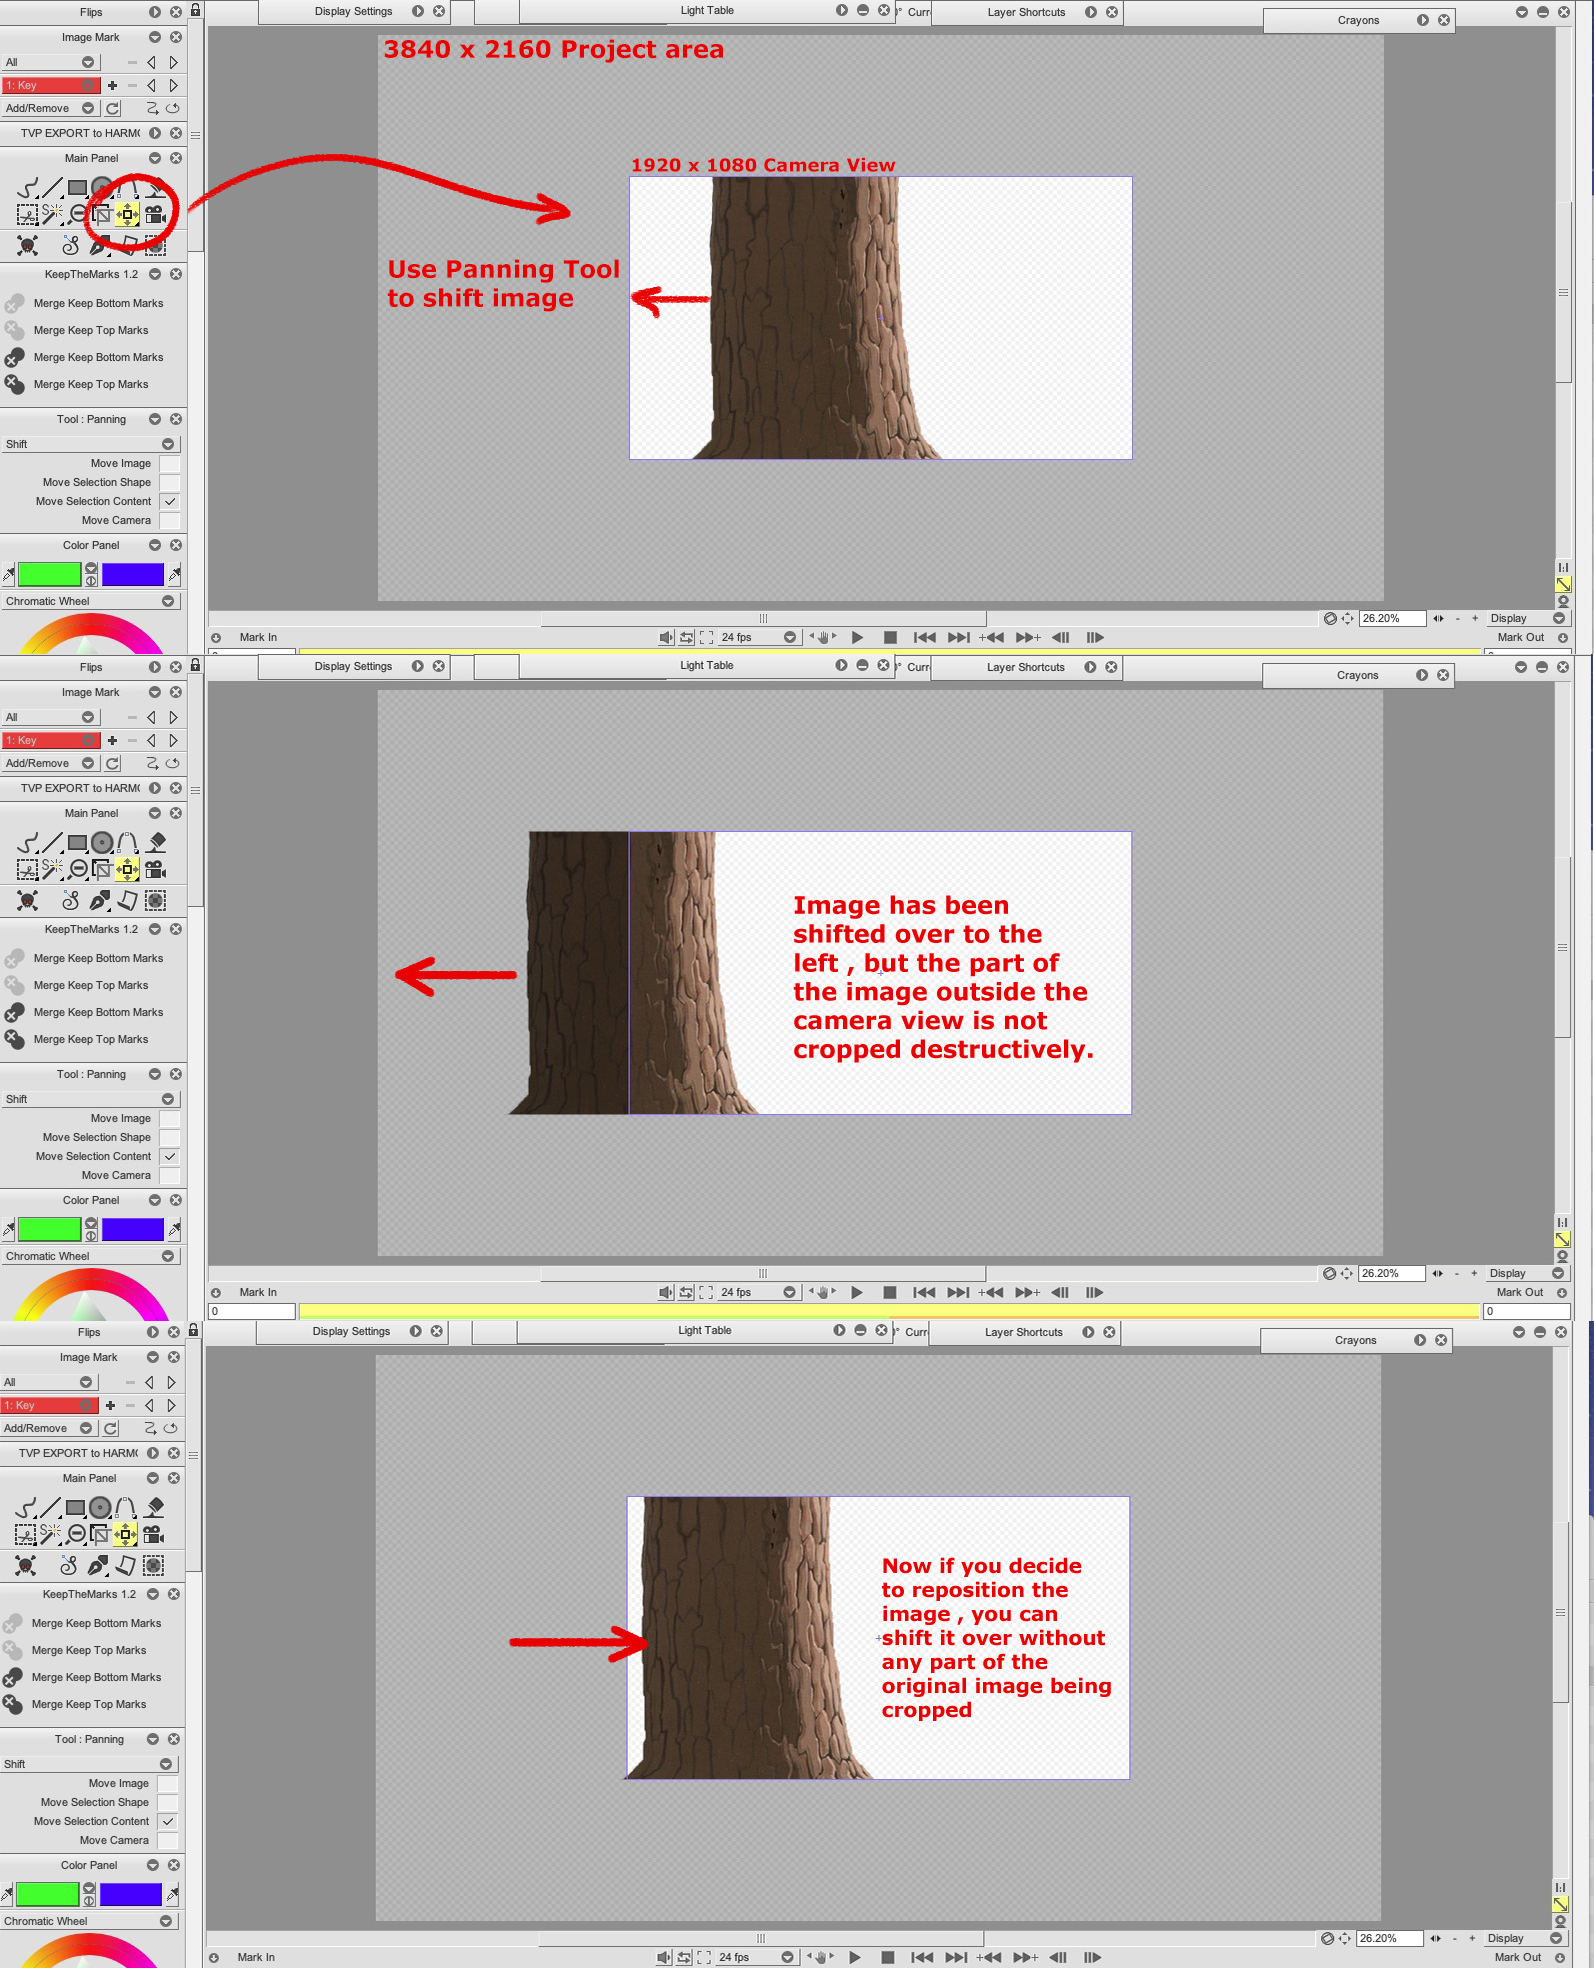Pick the green color swatch, top Color Panel
The width and height of the screenshot is (1594, 1968).
pos(50,574)
